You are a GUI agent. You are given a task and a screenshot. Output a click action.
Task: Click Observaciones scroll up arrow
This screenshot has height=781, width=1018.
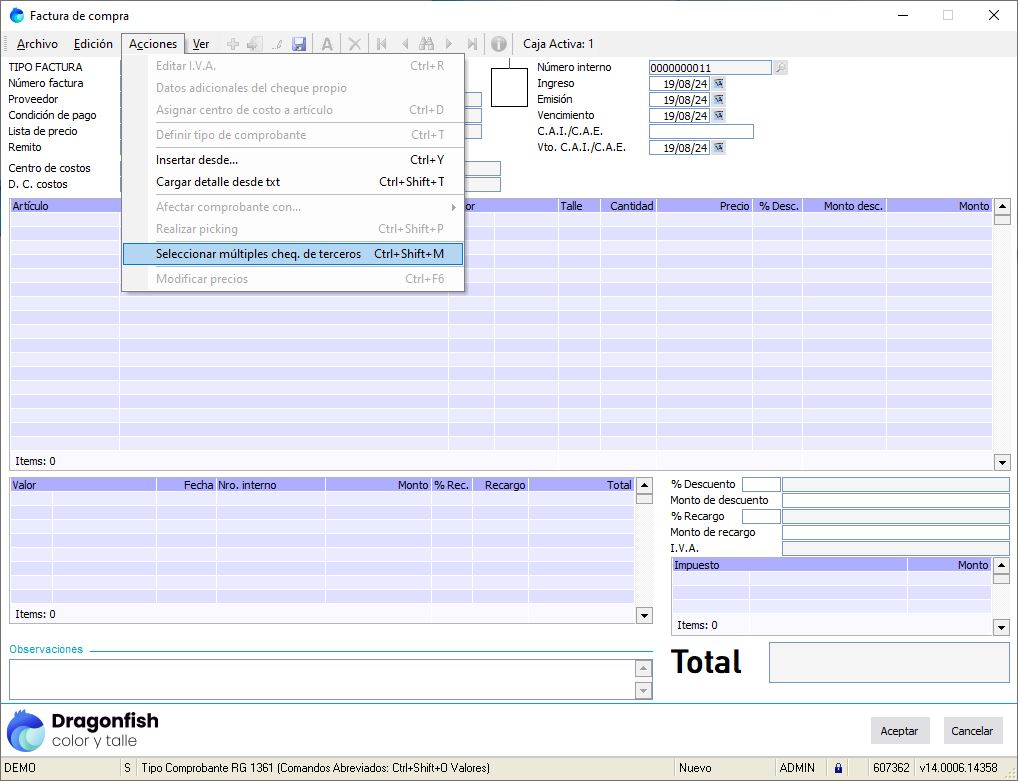point(643,669)
